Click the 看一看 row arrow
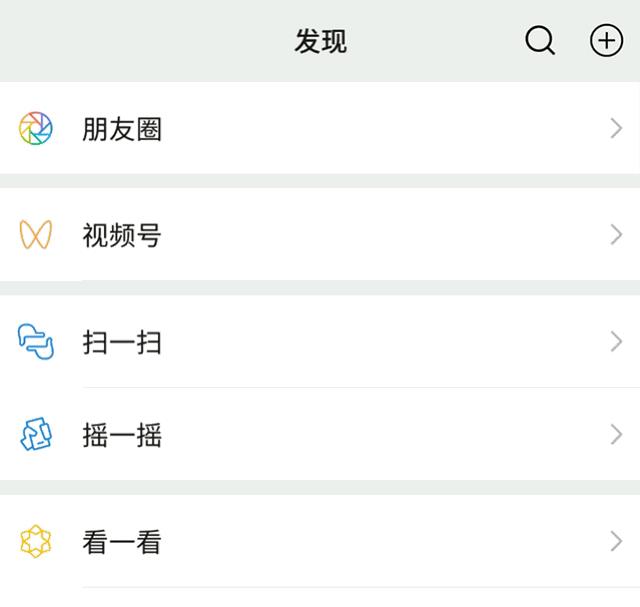Viewport: 640px width, 607px height. click(x=616, y=542)
